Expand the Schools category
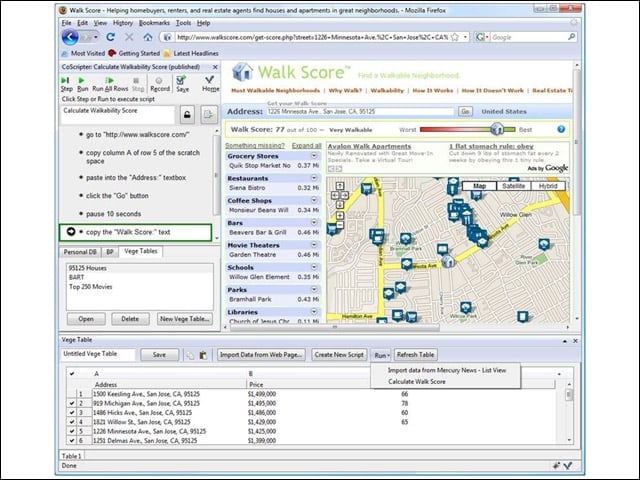 click(x=314, y=267)
